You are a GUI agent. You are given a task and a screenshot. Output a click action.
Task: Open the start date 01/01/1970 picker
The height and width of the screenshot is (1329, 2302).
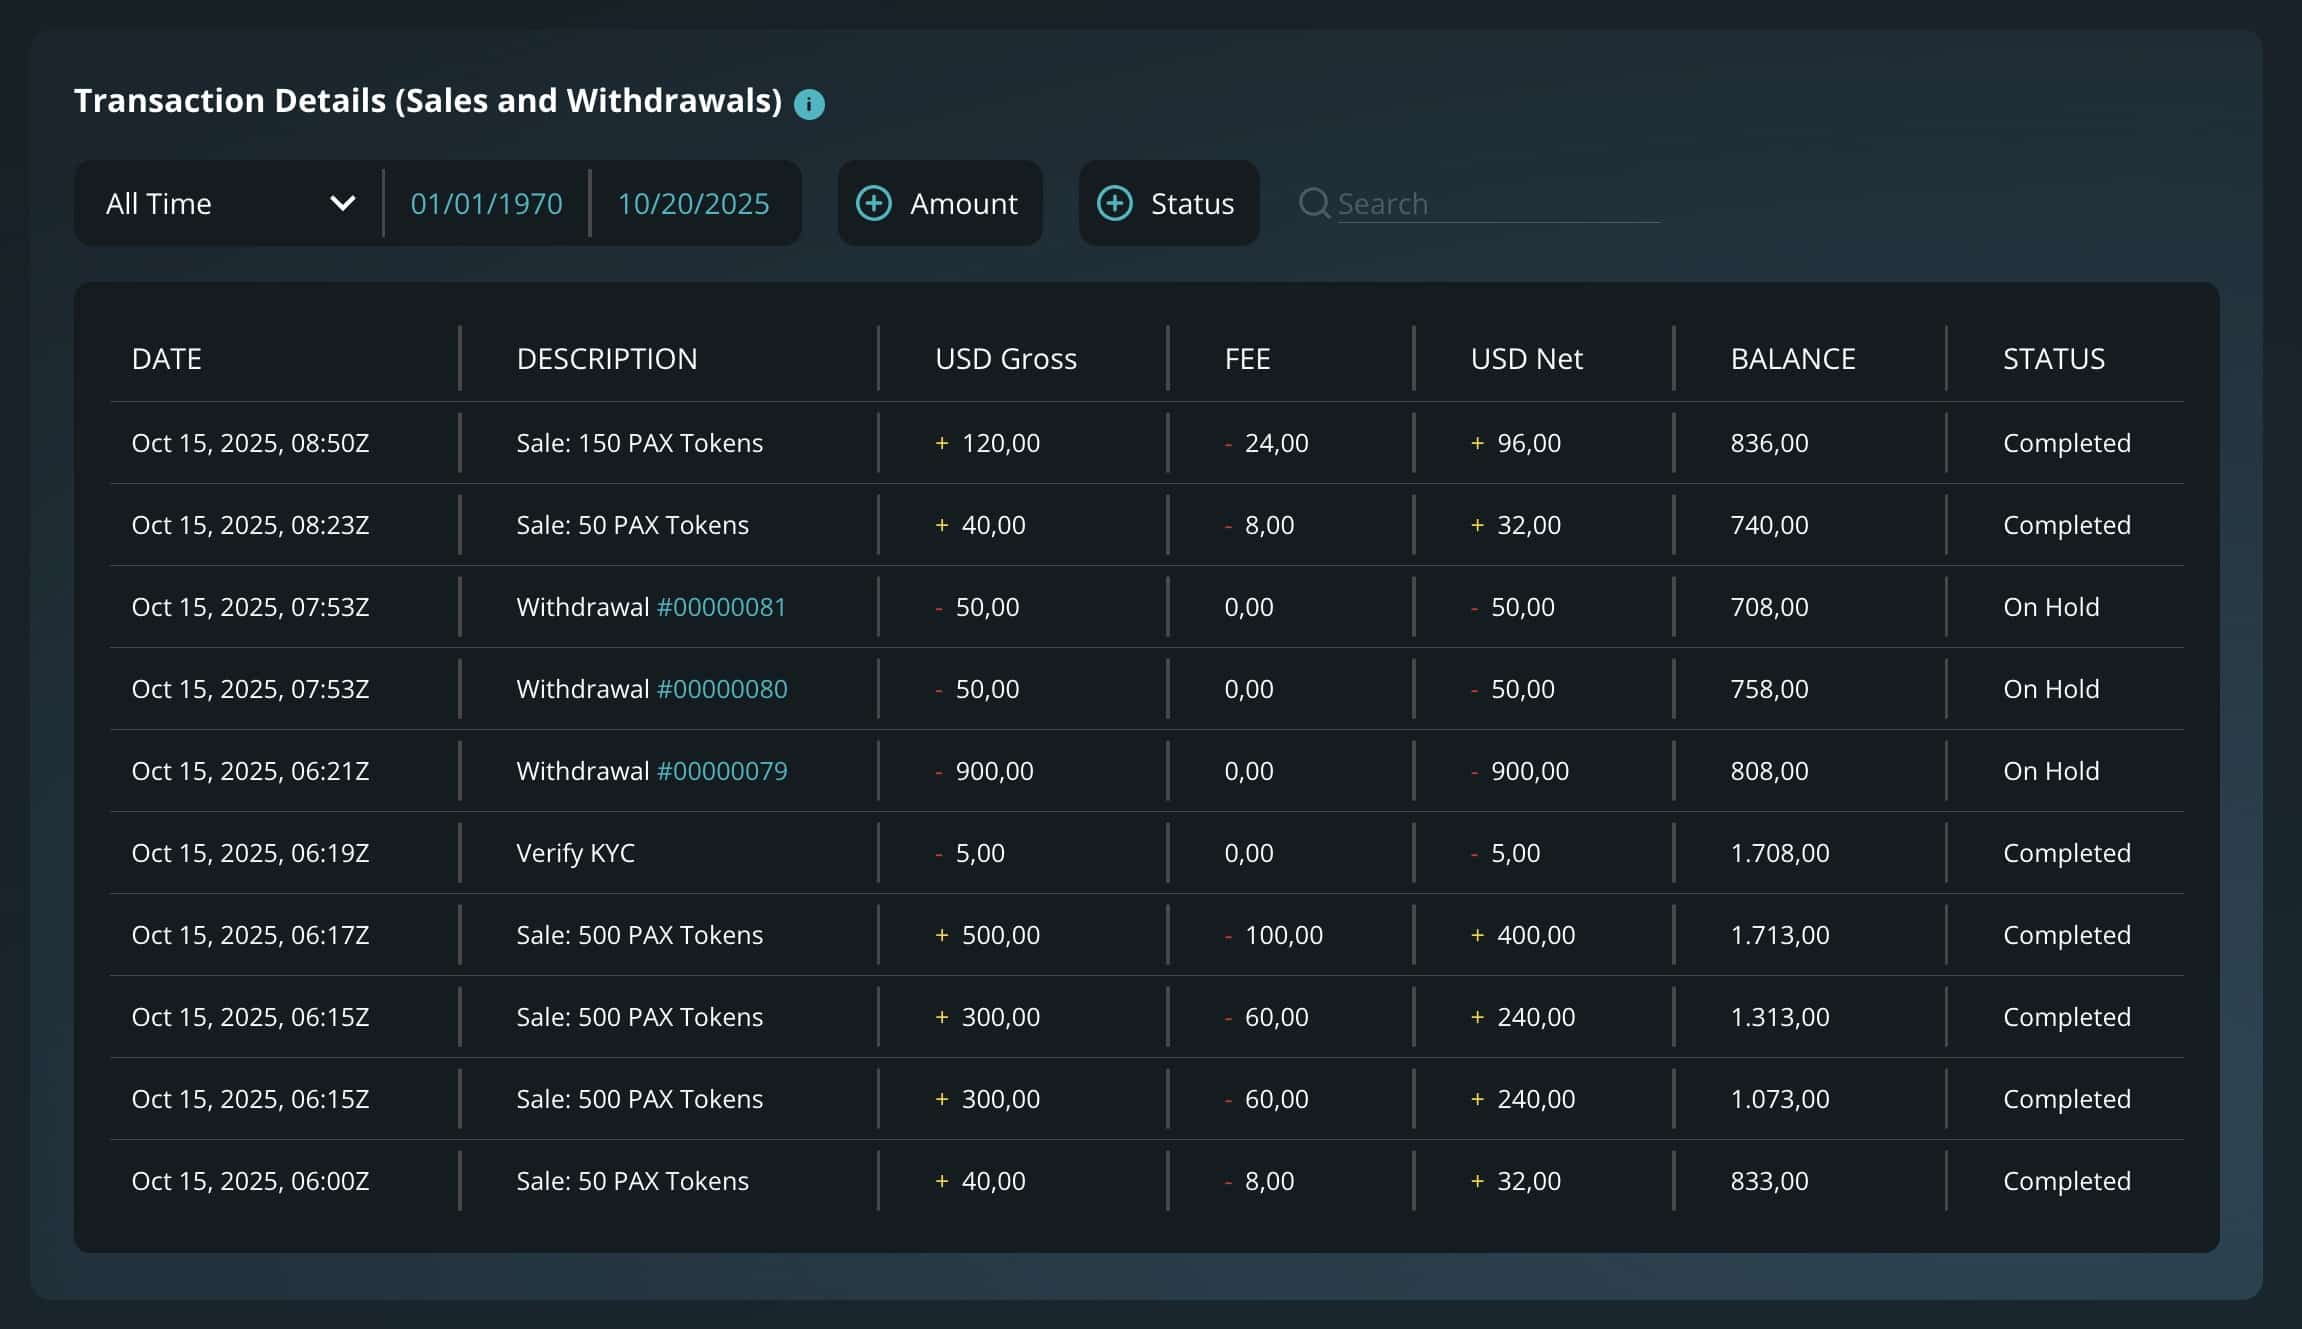(486, 203)
